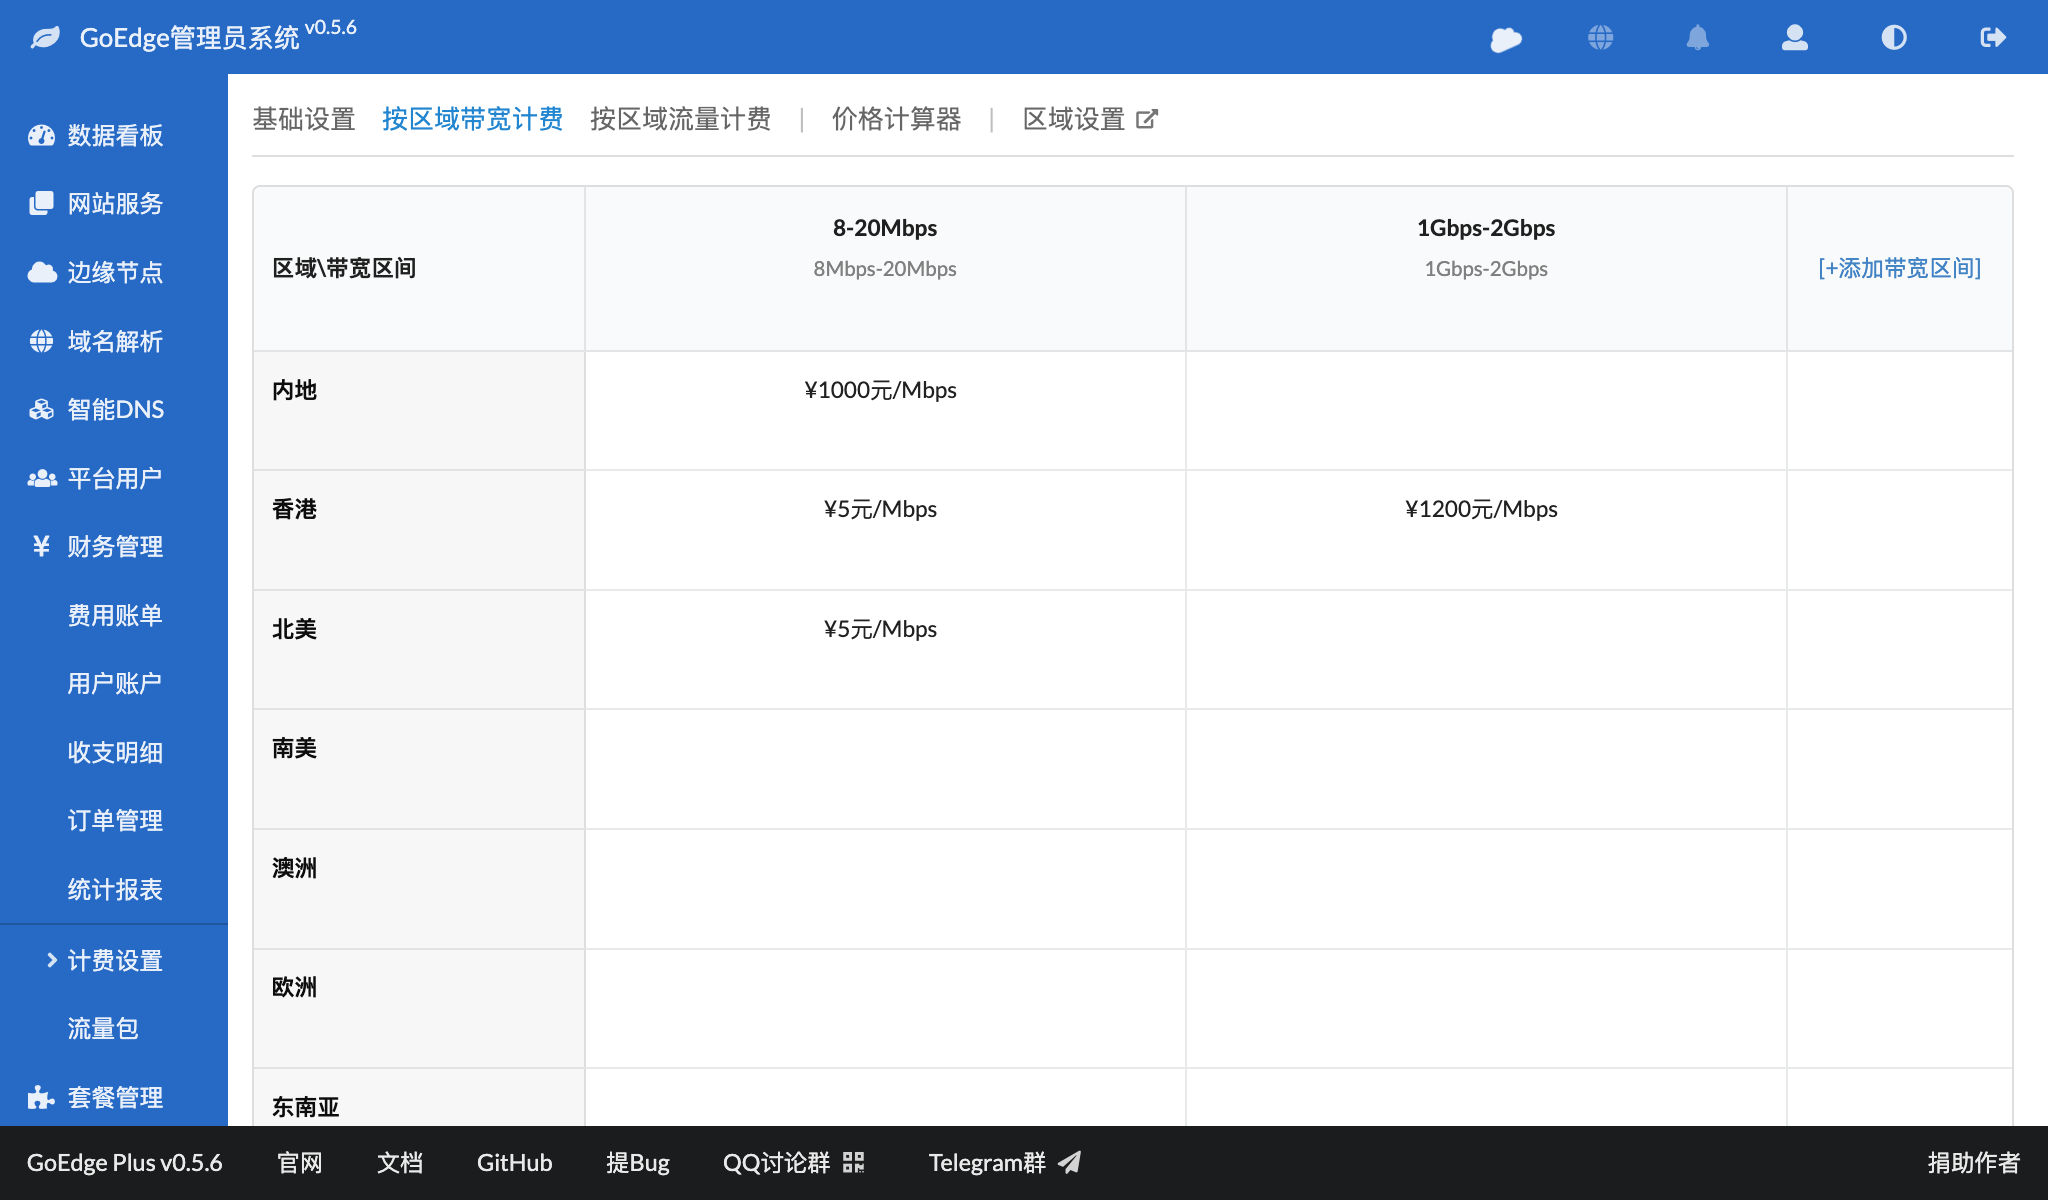This screenshot has width=2048, height=1200.
Task: Click 内地 ¥1000元/Mbps price cell
Action: point(885,410)
